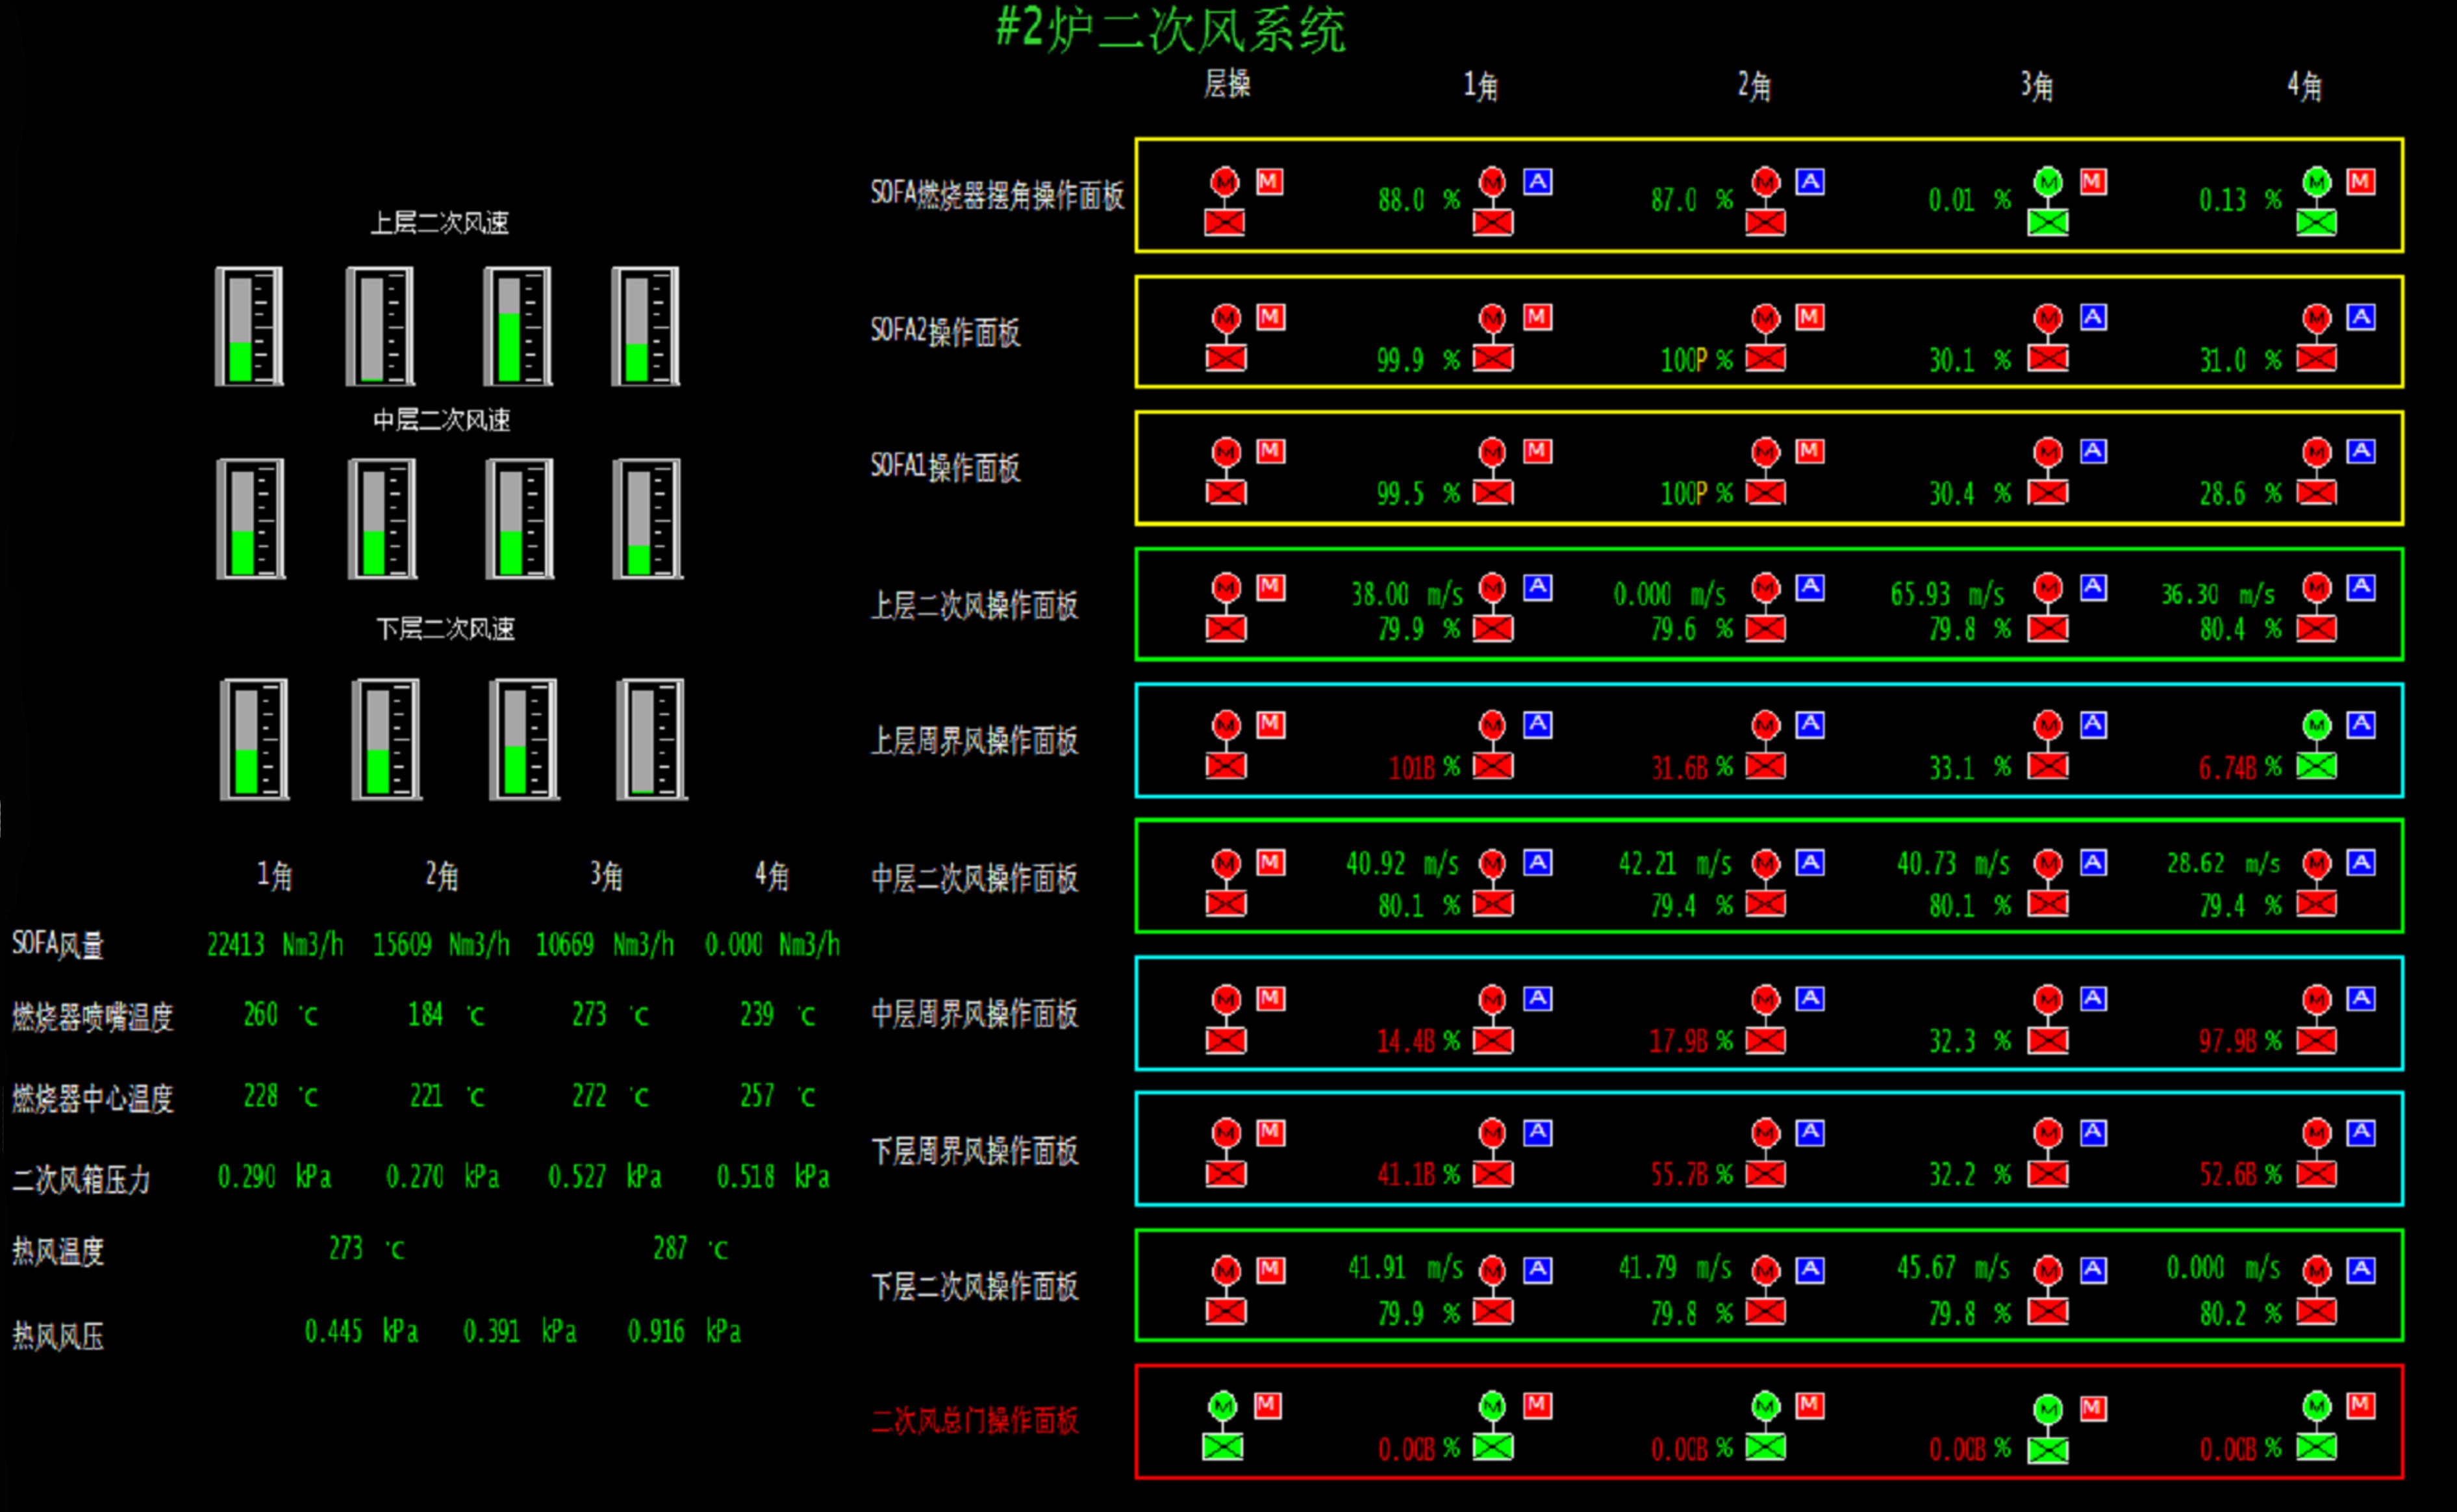Screen dimensions: 2457x1512
Task: Toggle the red M mode indicator for SOFA2 层操
Action: tap(1270, 317)
